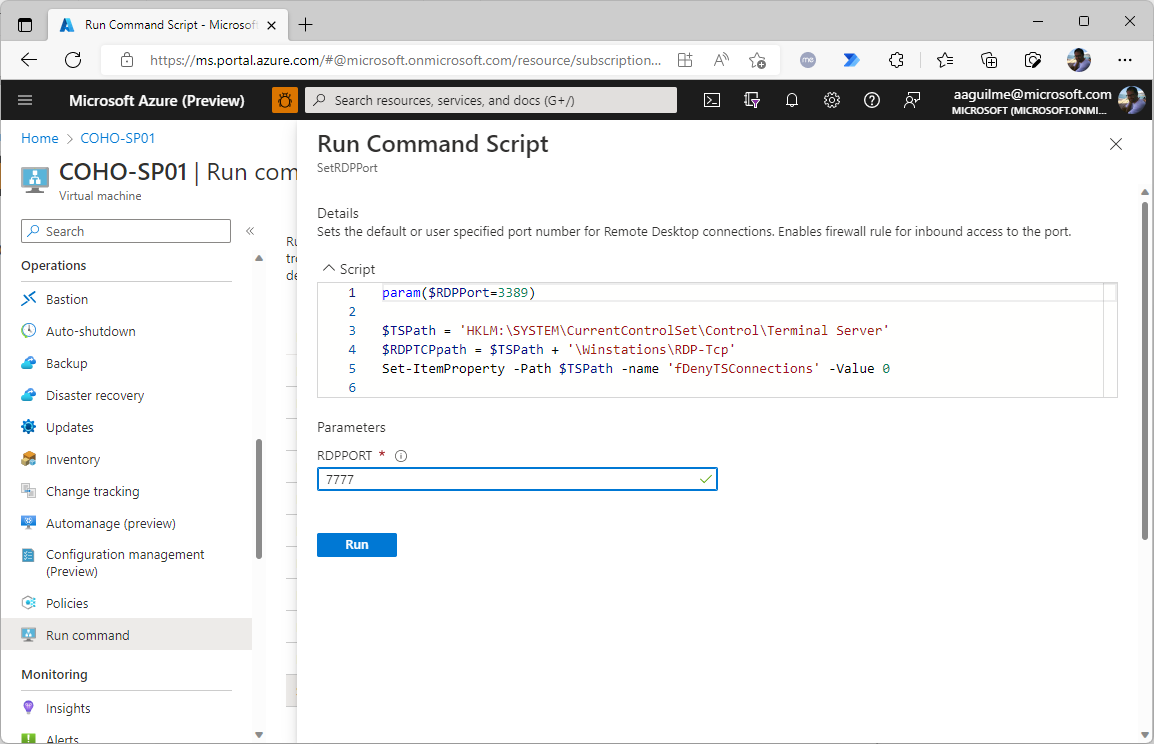Click the notifications bell icon
The height and width of the screenshot is (744, 1154).
click(792, 100)
